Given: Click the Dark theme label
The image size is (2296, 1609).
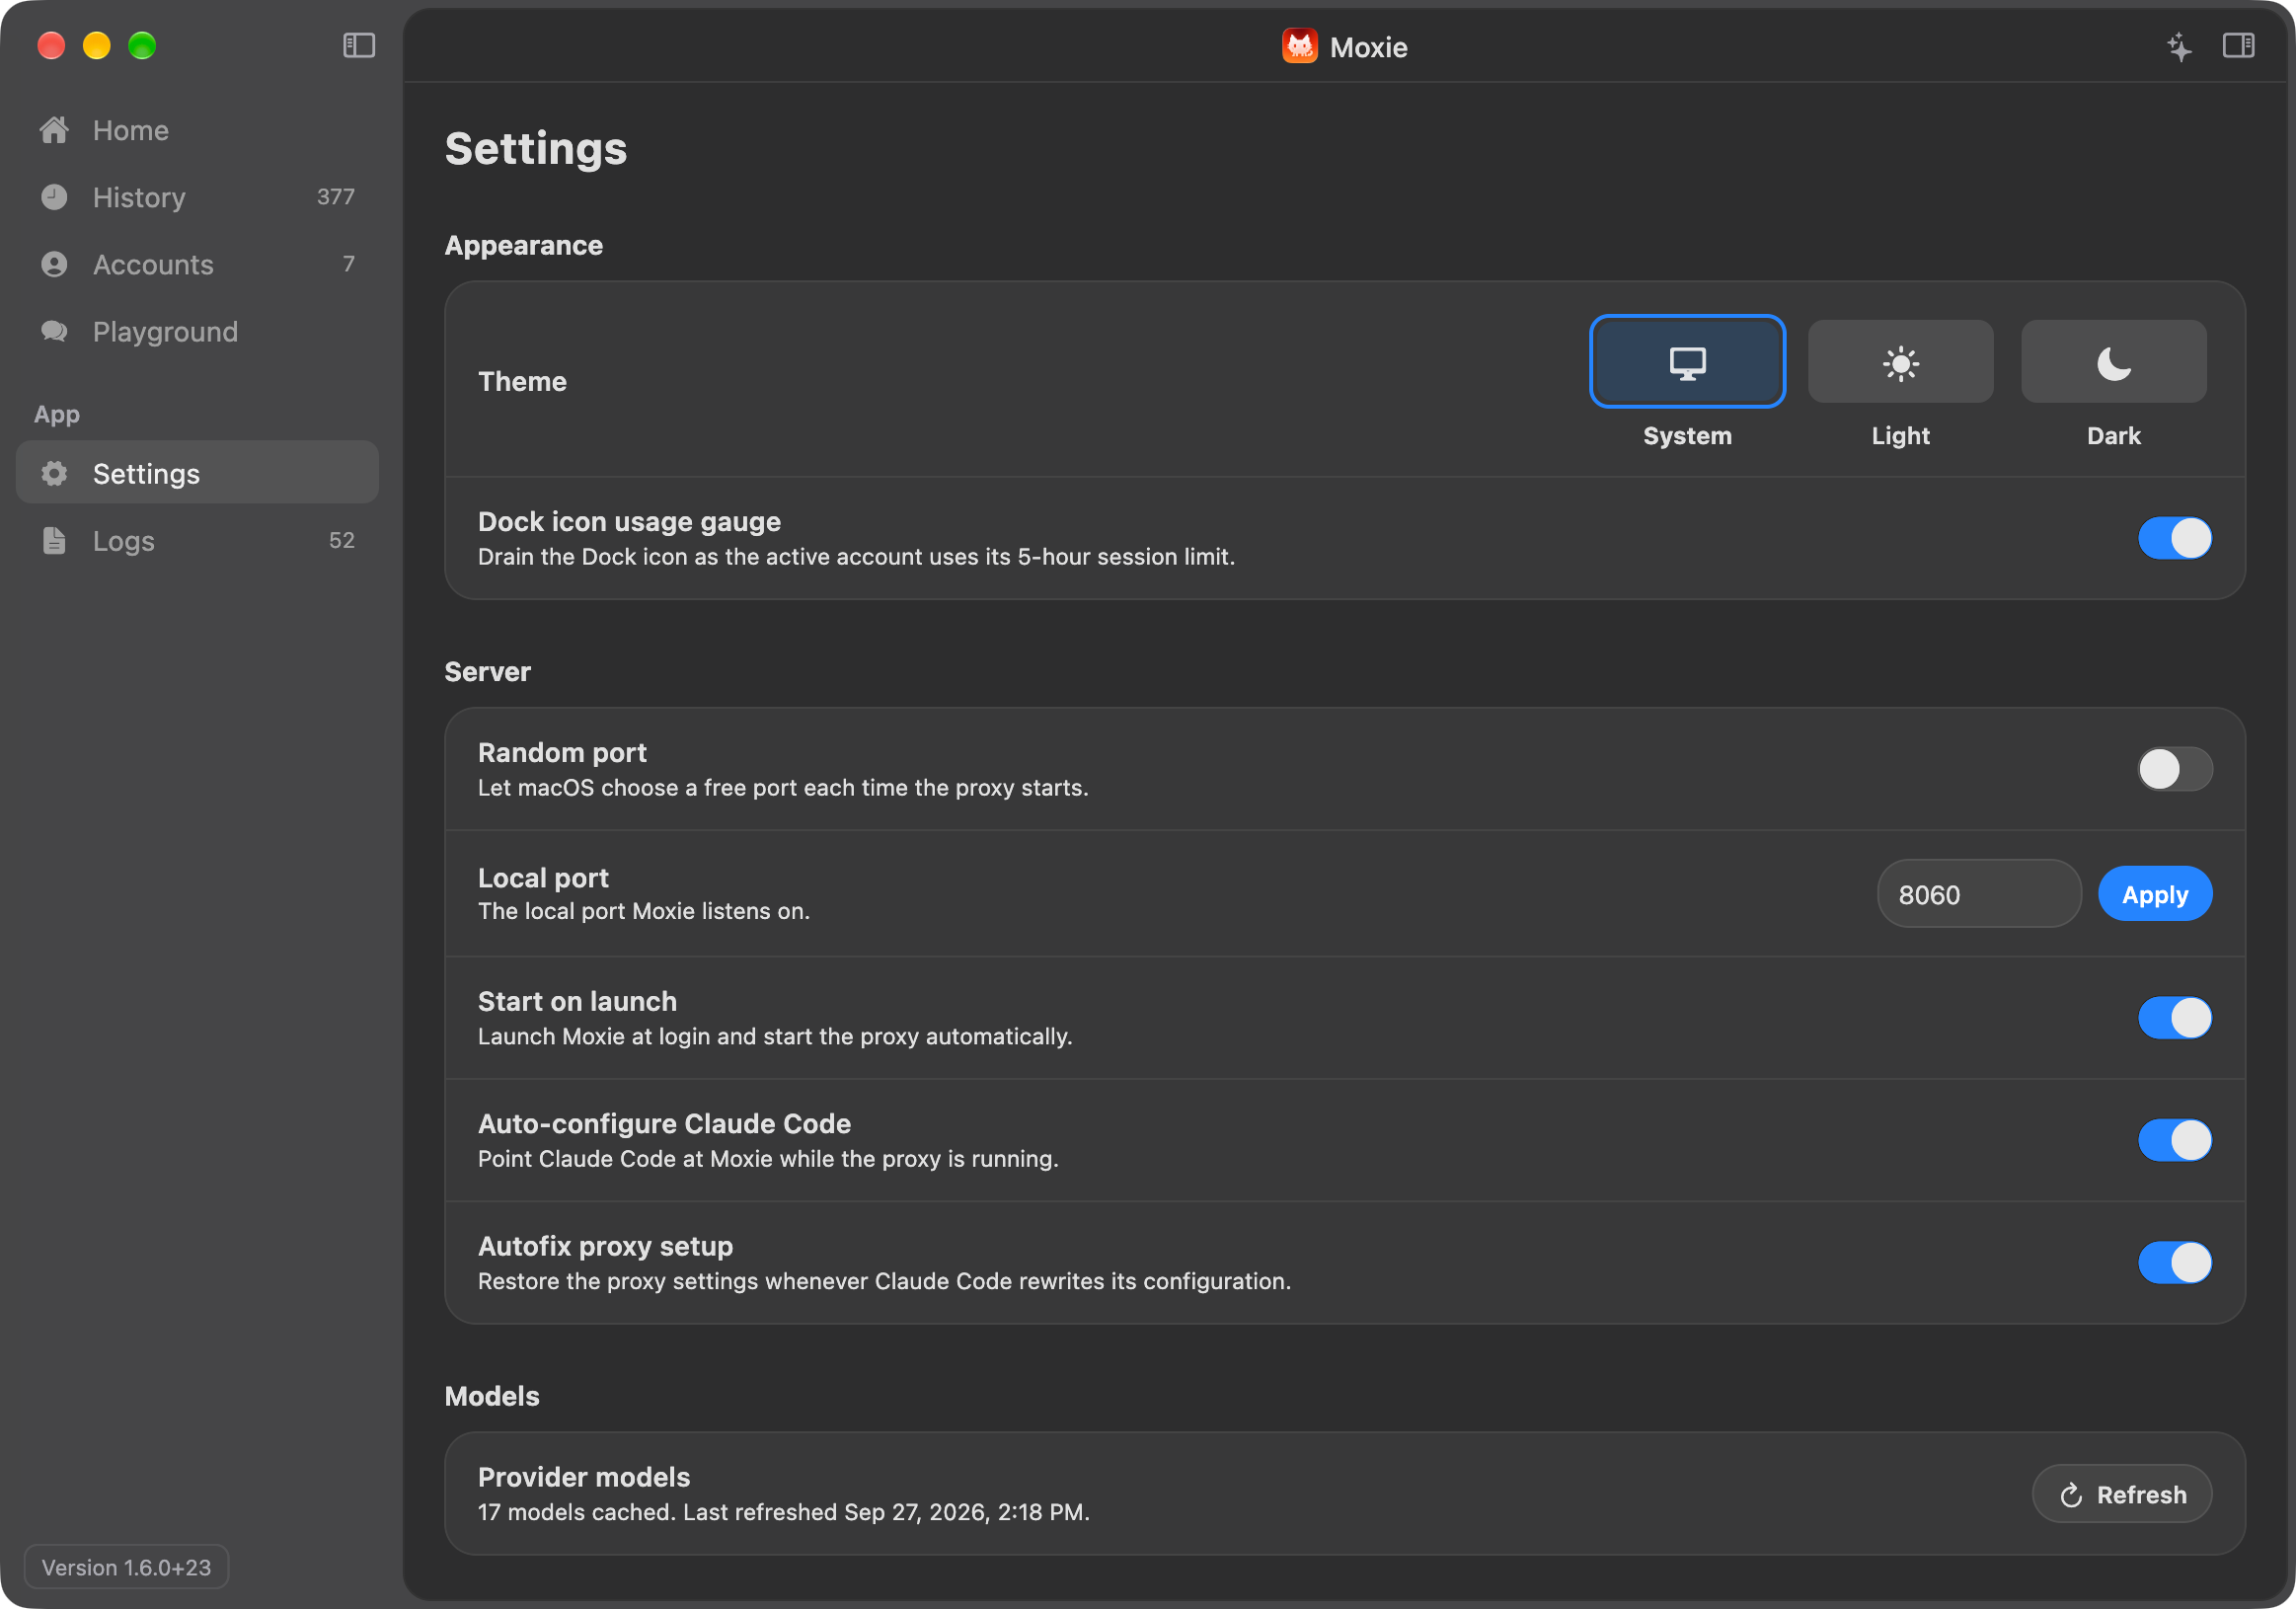Looking at the screenshot, I should coord(2113,436).
